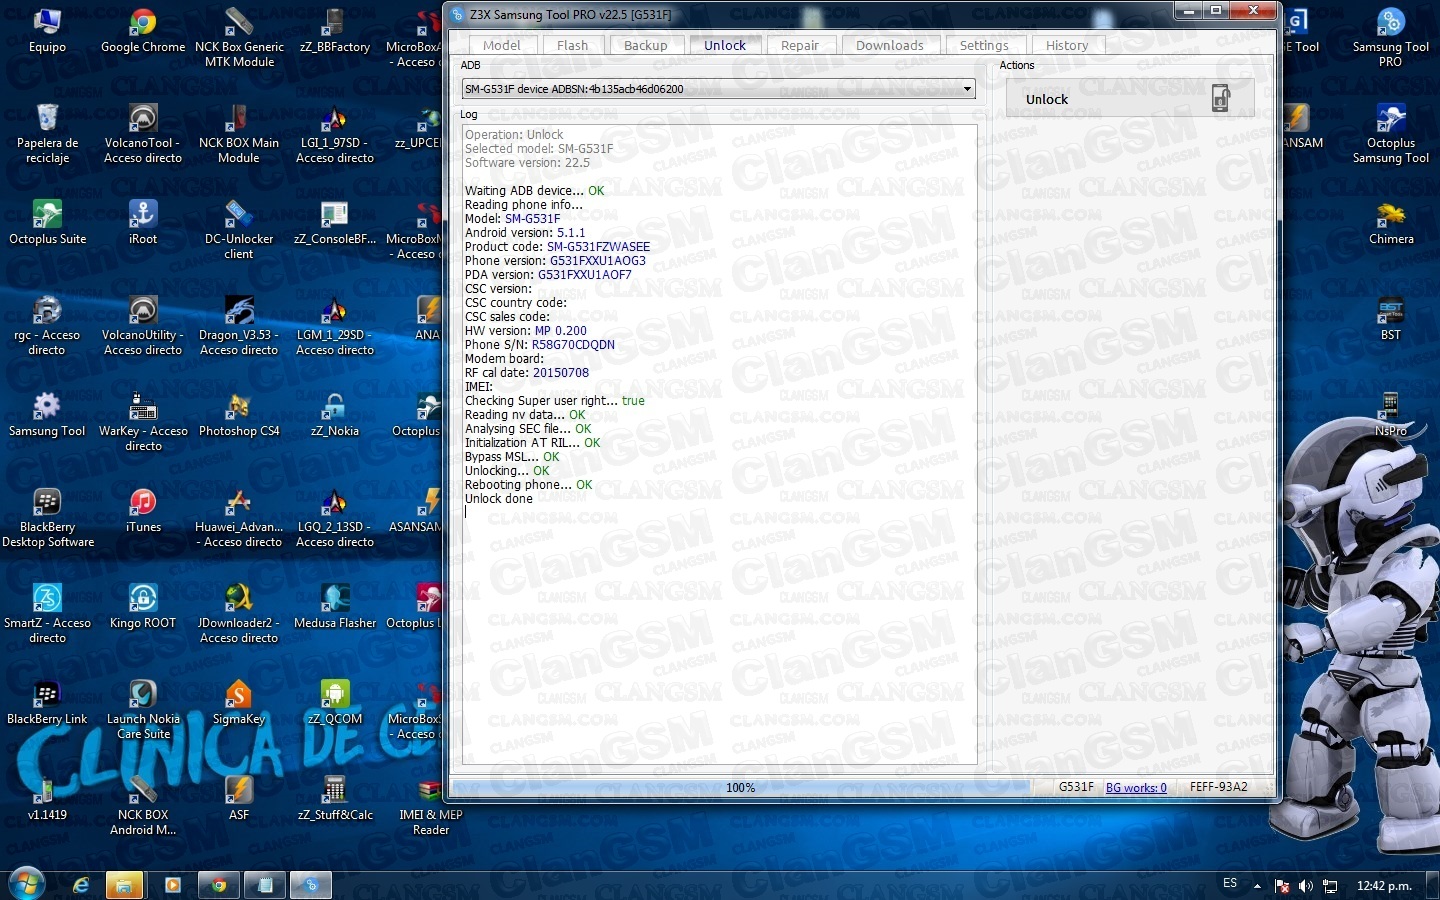
Task: Open zZ_QCOM desktop icon
Action: coord(335,703)
